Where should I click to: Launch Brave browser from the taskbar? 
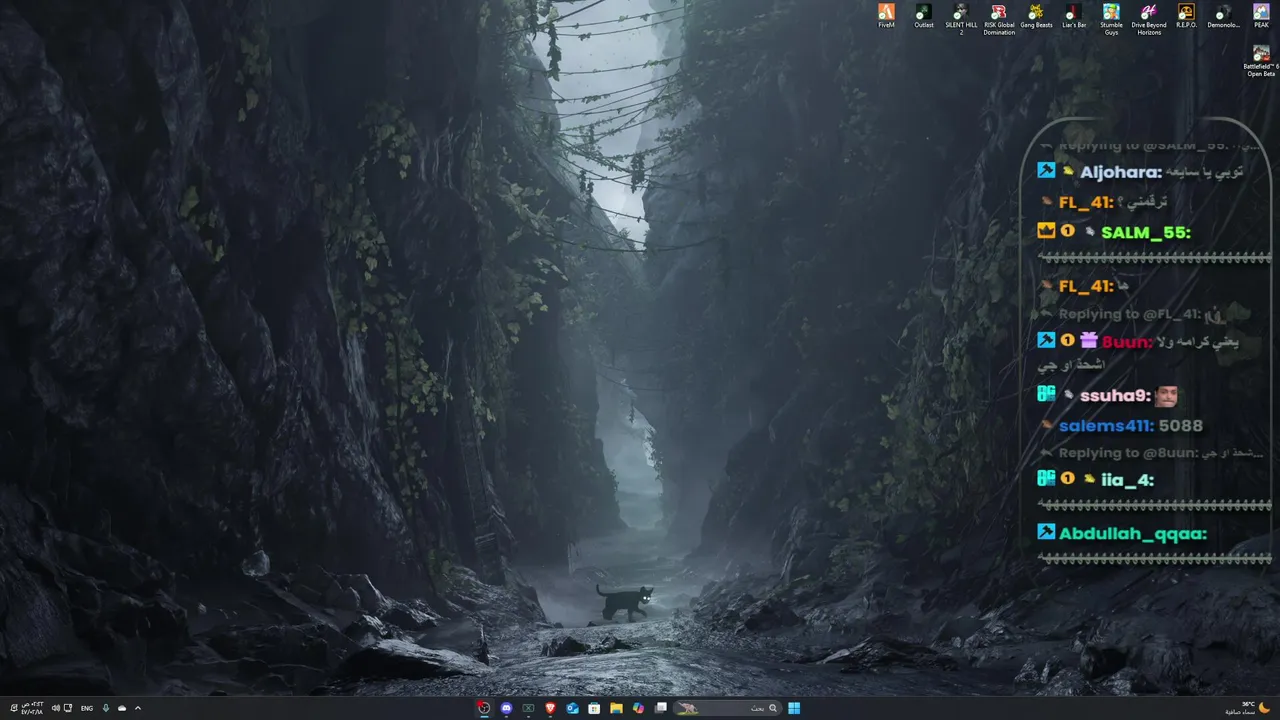coord(550,708)
